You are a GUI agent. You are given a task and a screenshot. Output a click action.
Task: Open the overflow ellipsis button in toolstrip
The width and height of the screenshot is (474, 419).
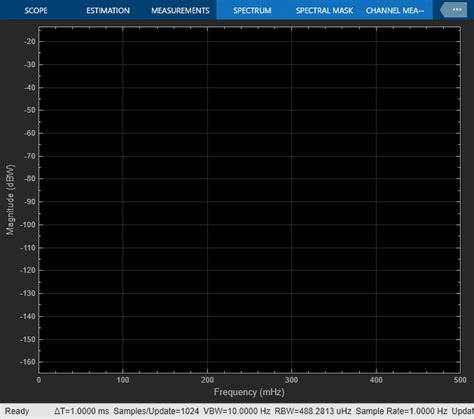453,10
